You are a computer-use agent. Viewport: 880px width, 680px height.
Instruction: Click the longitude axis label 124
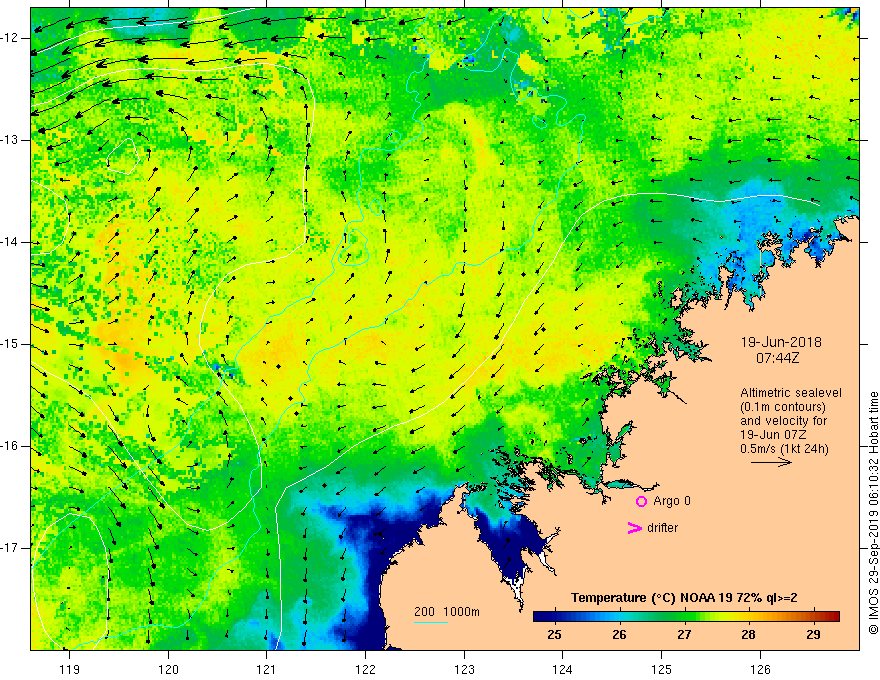[563, 669]
